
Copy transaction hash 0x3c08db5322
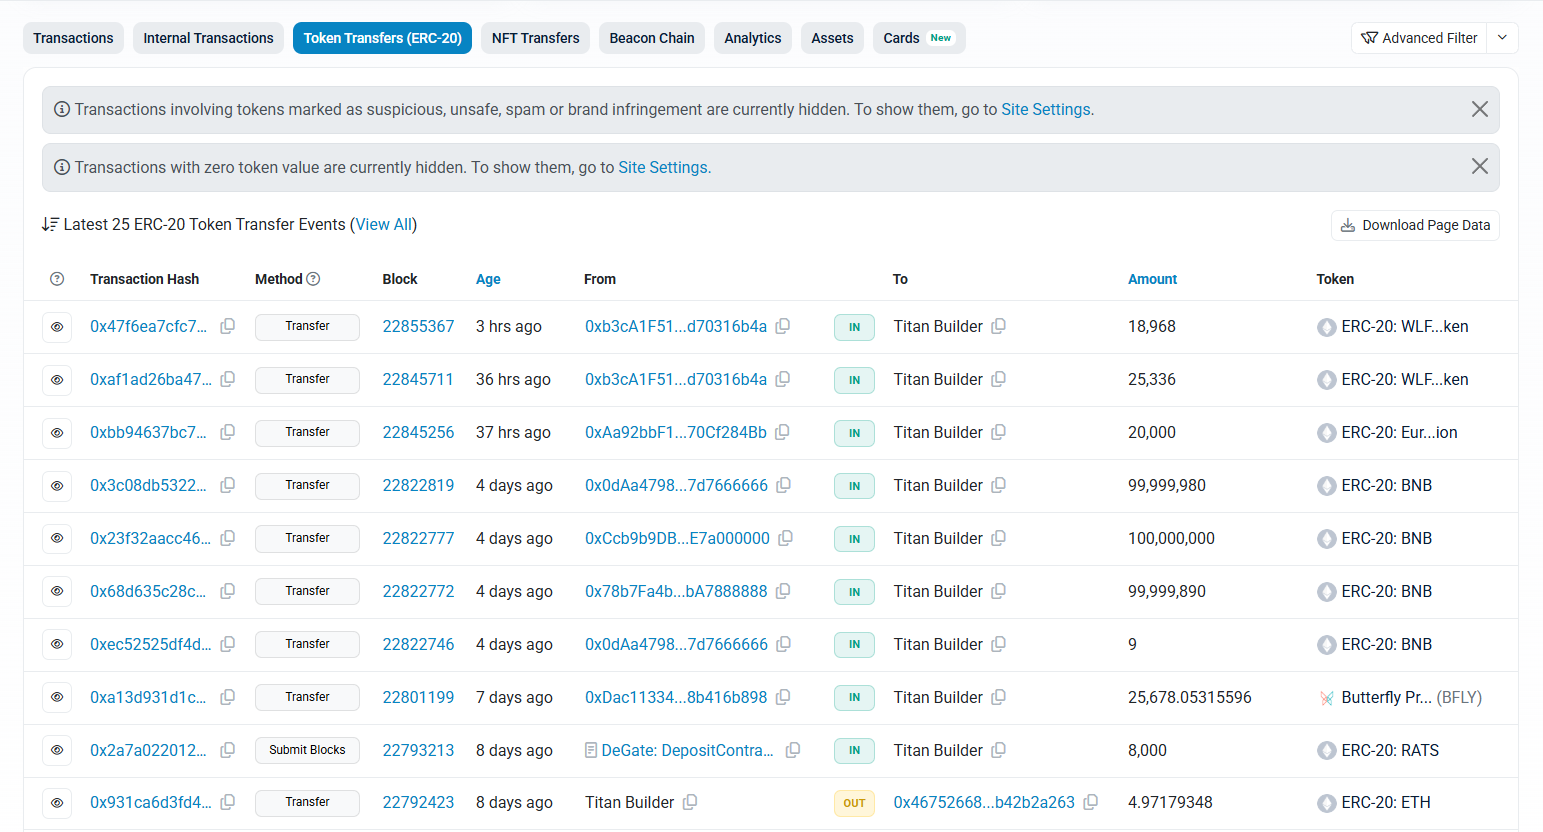[x=228, y=485]
